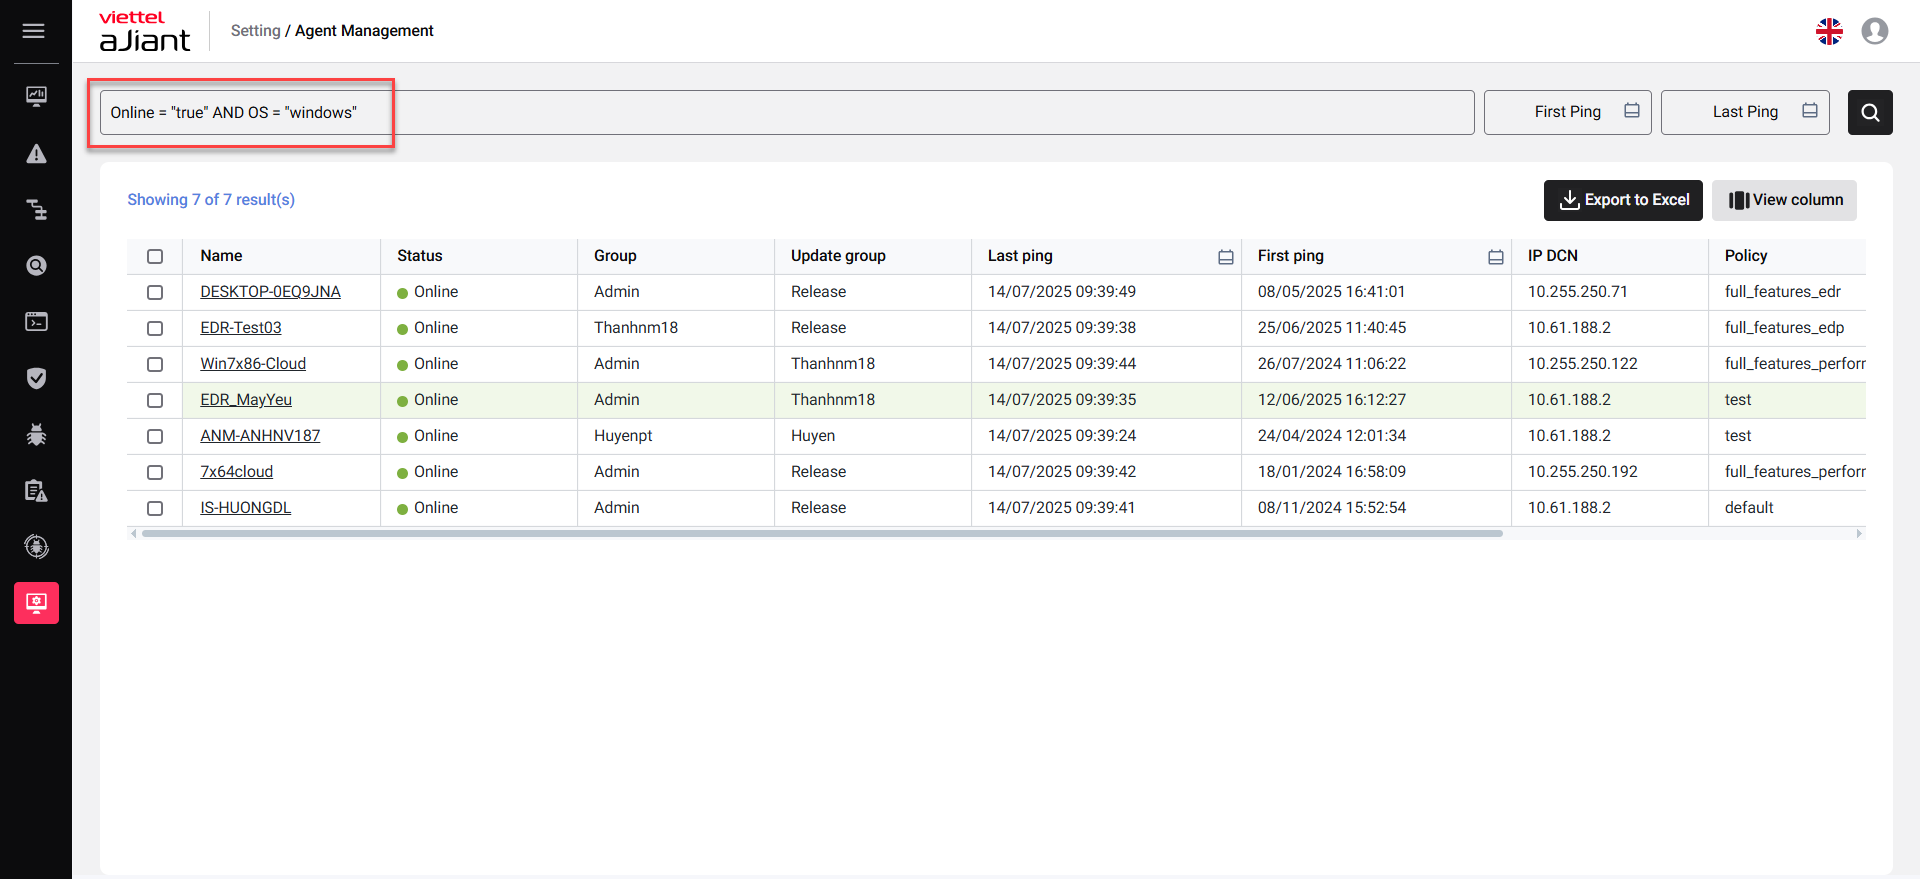Select the checkbox for IS-HUONGDL agent
The width and height of the screenshot is (1920, 879).
pyautogui.click(x=155, y=508)
